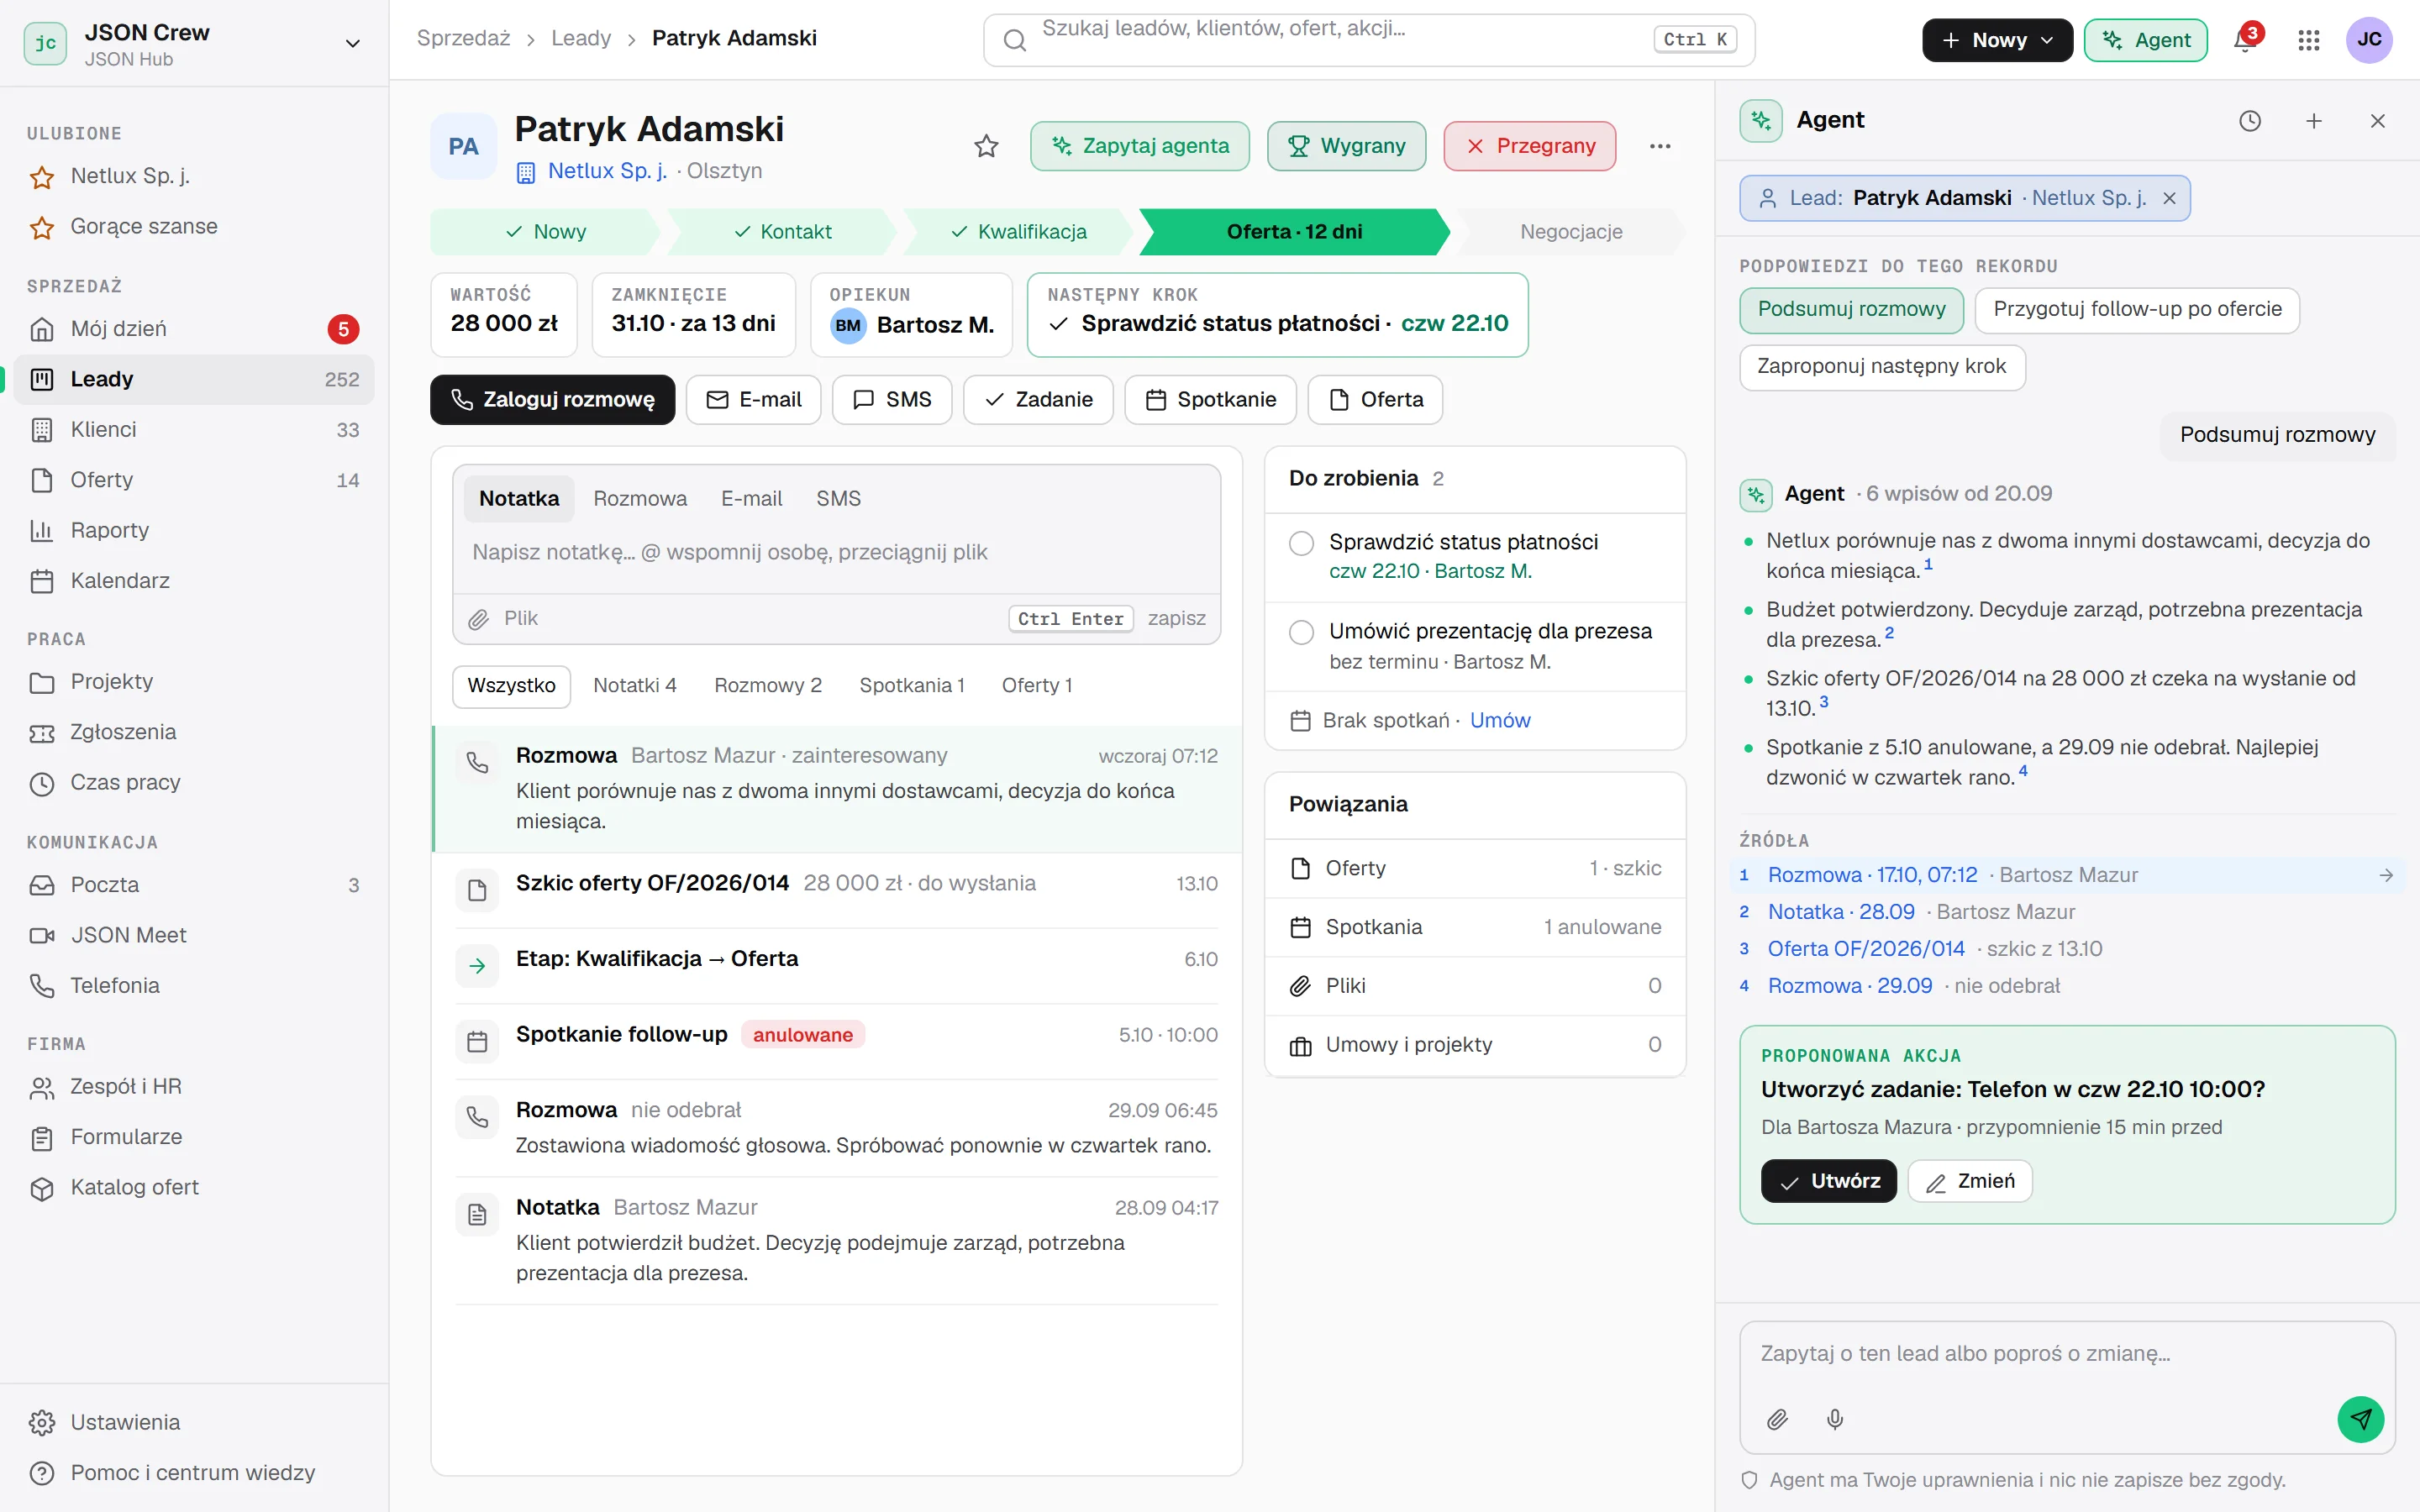This screenshot has width=2420, height=1512.
Task: Select the Kwalifikacja pipeline stage
Action: pyautogui.click(x=1019, y=232)
